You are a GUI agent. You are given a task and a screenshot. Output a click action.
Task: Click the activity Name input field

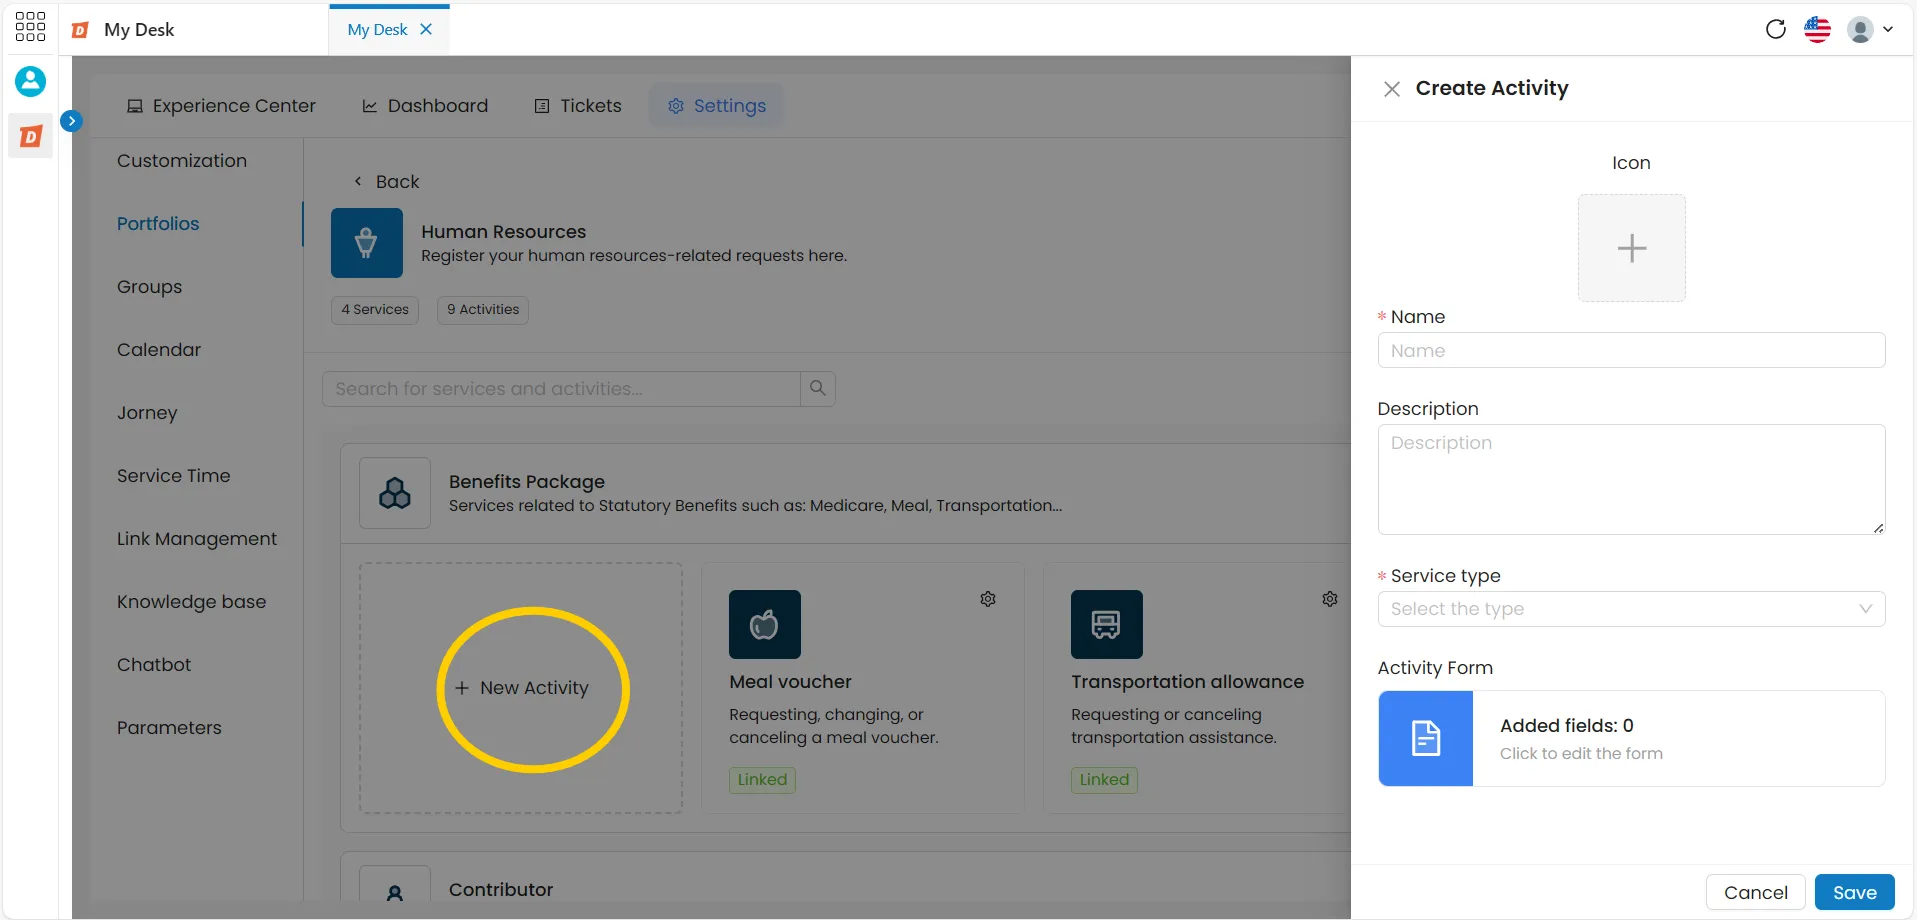1632,351
